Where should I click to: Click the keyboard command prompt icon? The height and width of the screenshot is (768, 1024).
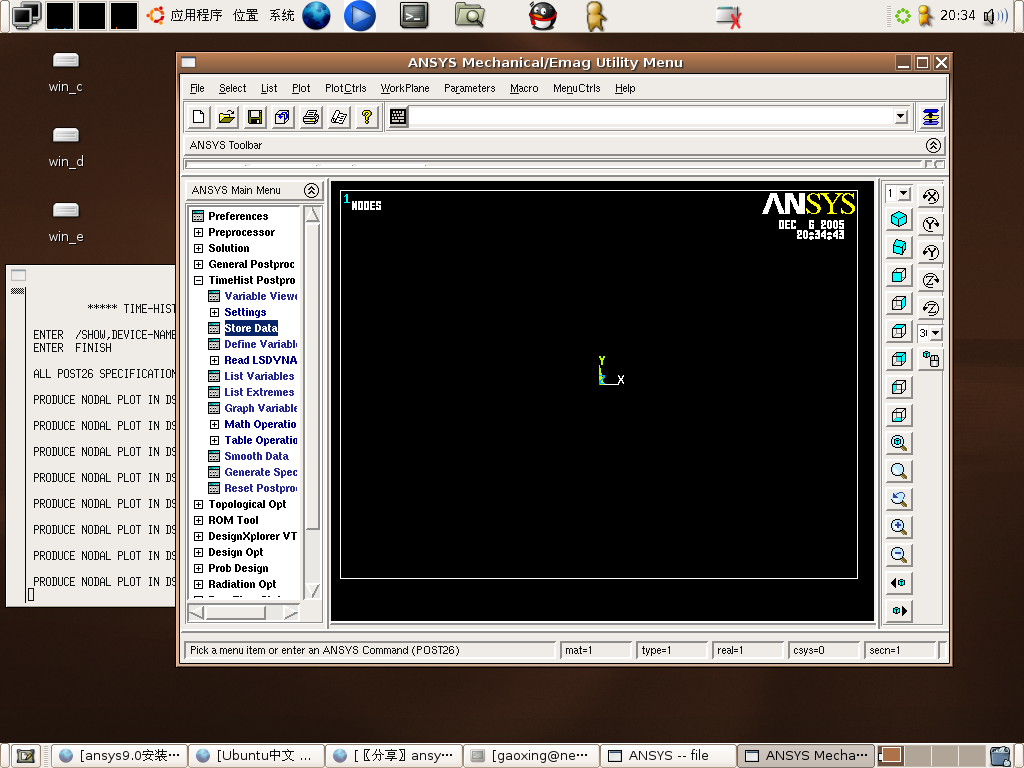point(398,117)
